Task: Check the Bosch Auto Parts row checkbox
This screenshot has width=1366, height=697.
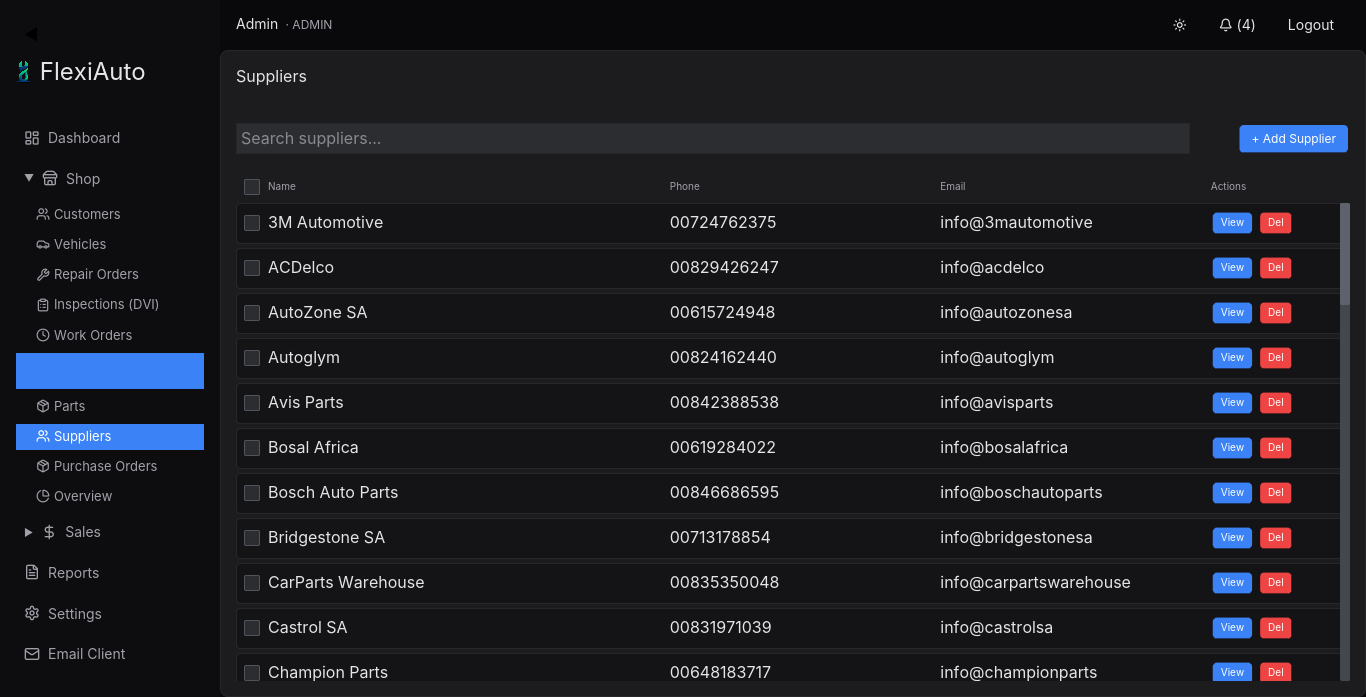Action: pyautogui.click(x=252, y=493)
